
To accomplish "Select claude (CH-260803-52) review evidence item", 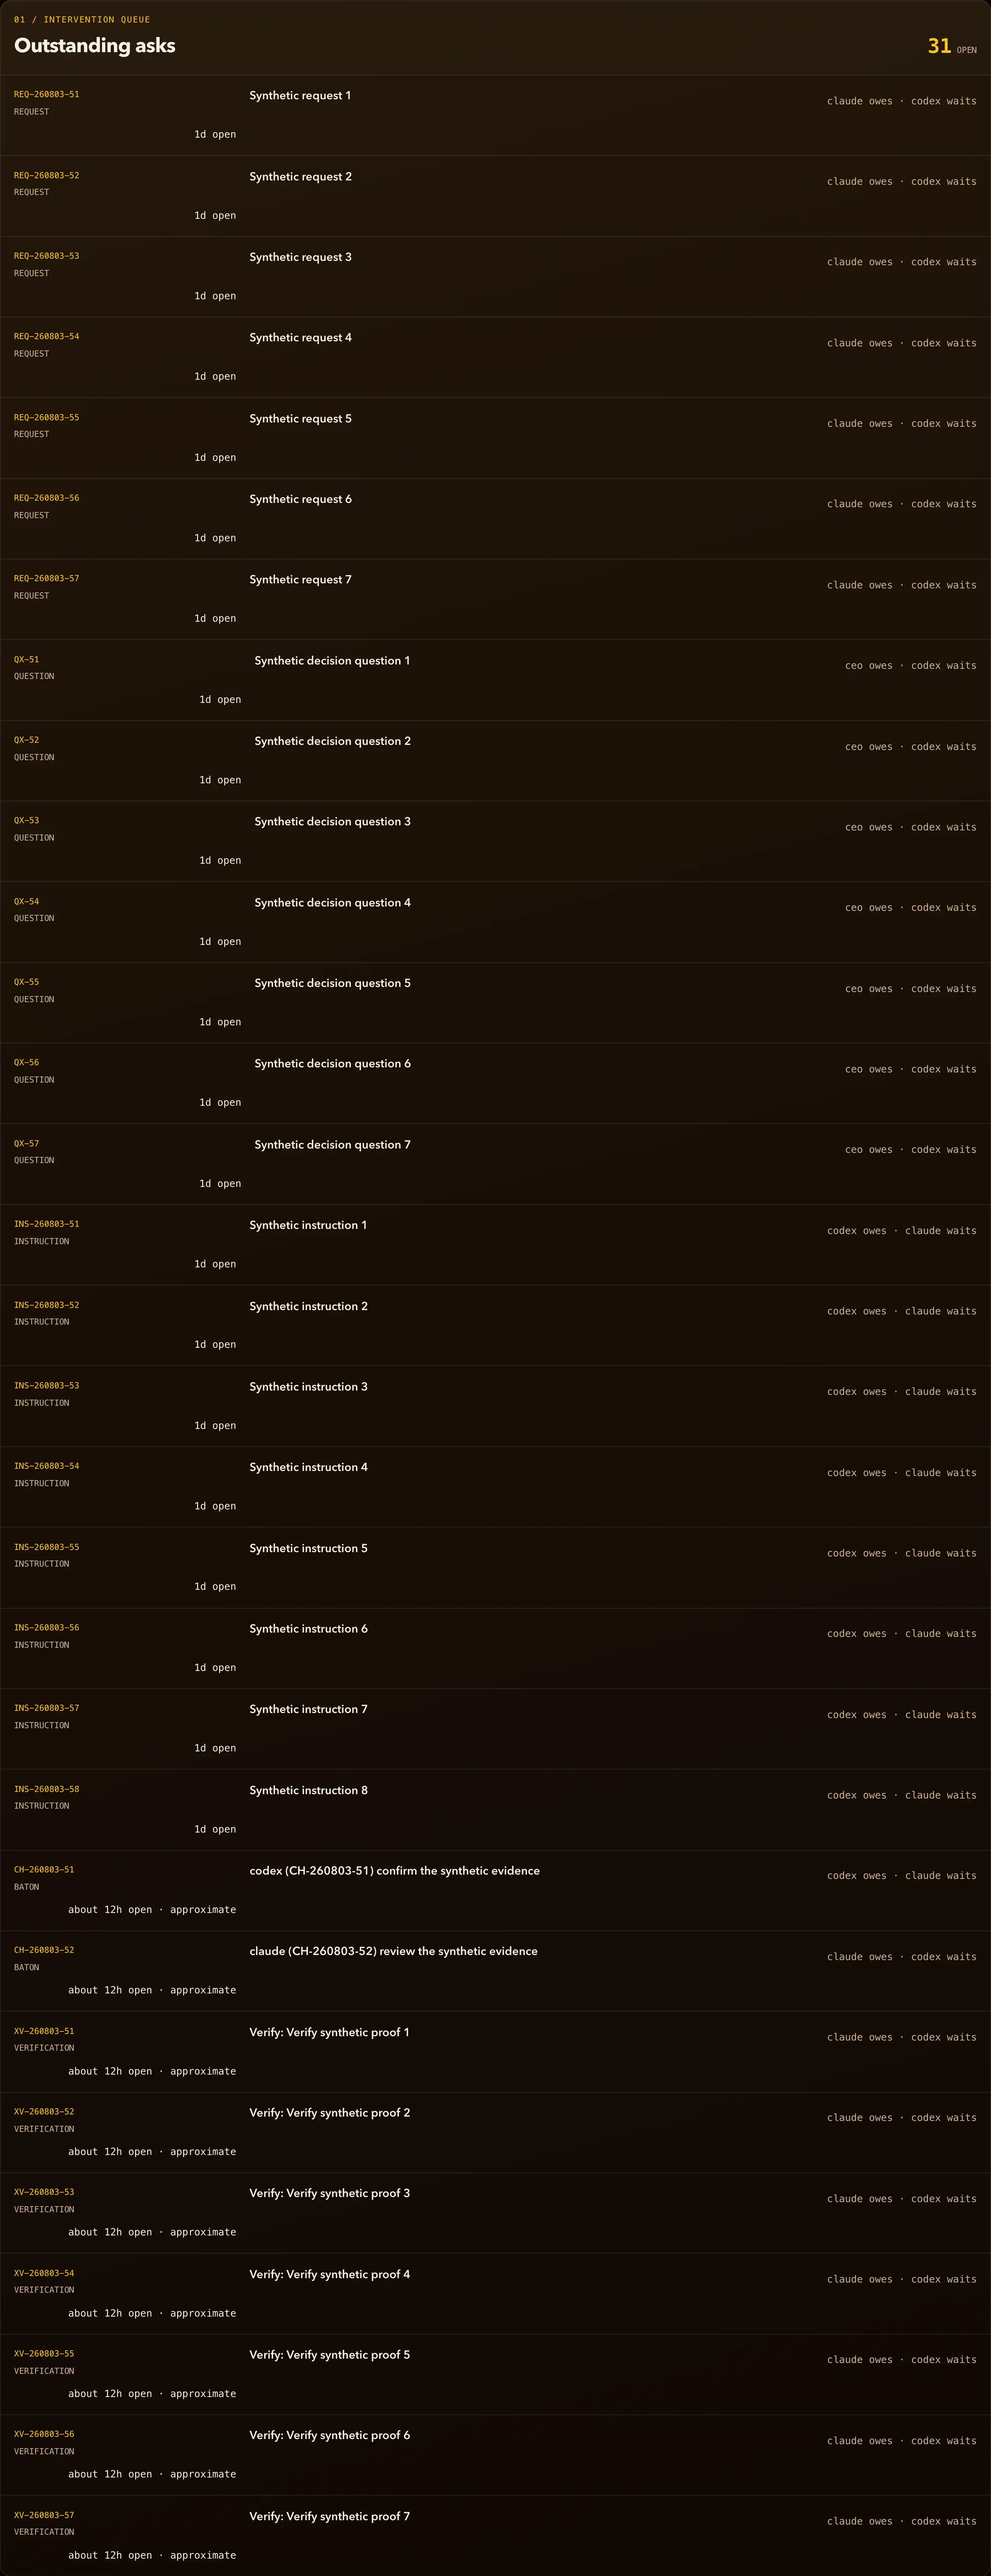I will 393,1951.
